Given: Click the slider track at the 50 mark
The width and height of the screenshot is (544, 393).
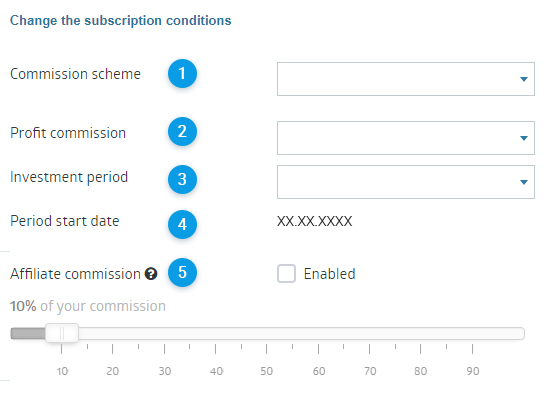Looking at the screenshot, I should [266, 333].
